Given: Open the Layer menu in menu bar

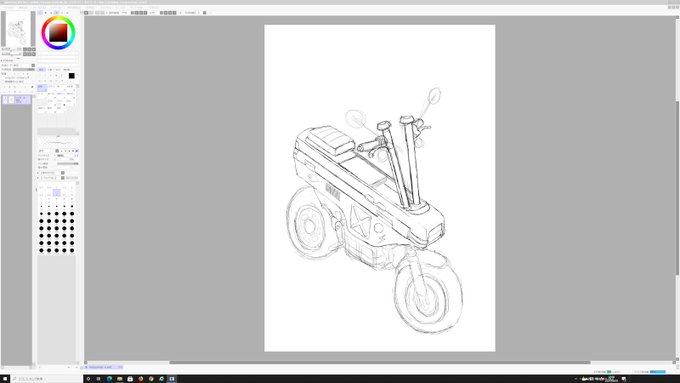Looking at the screenshot, I should pyautogui.click(x=56, y=7).
